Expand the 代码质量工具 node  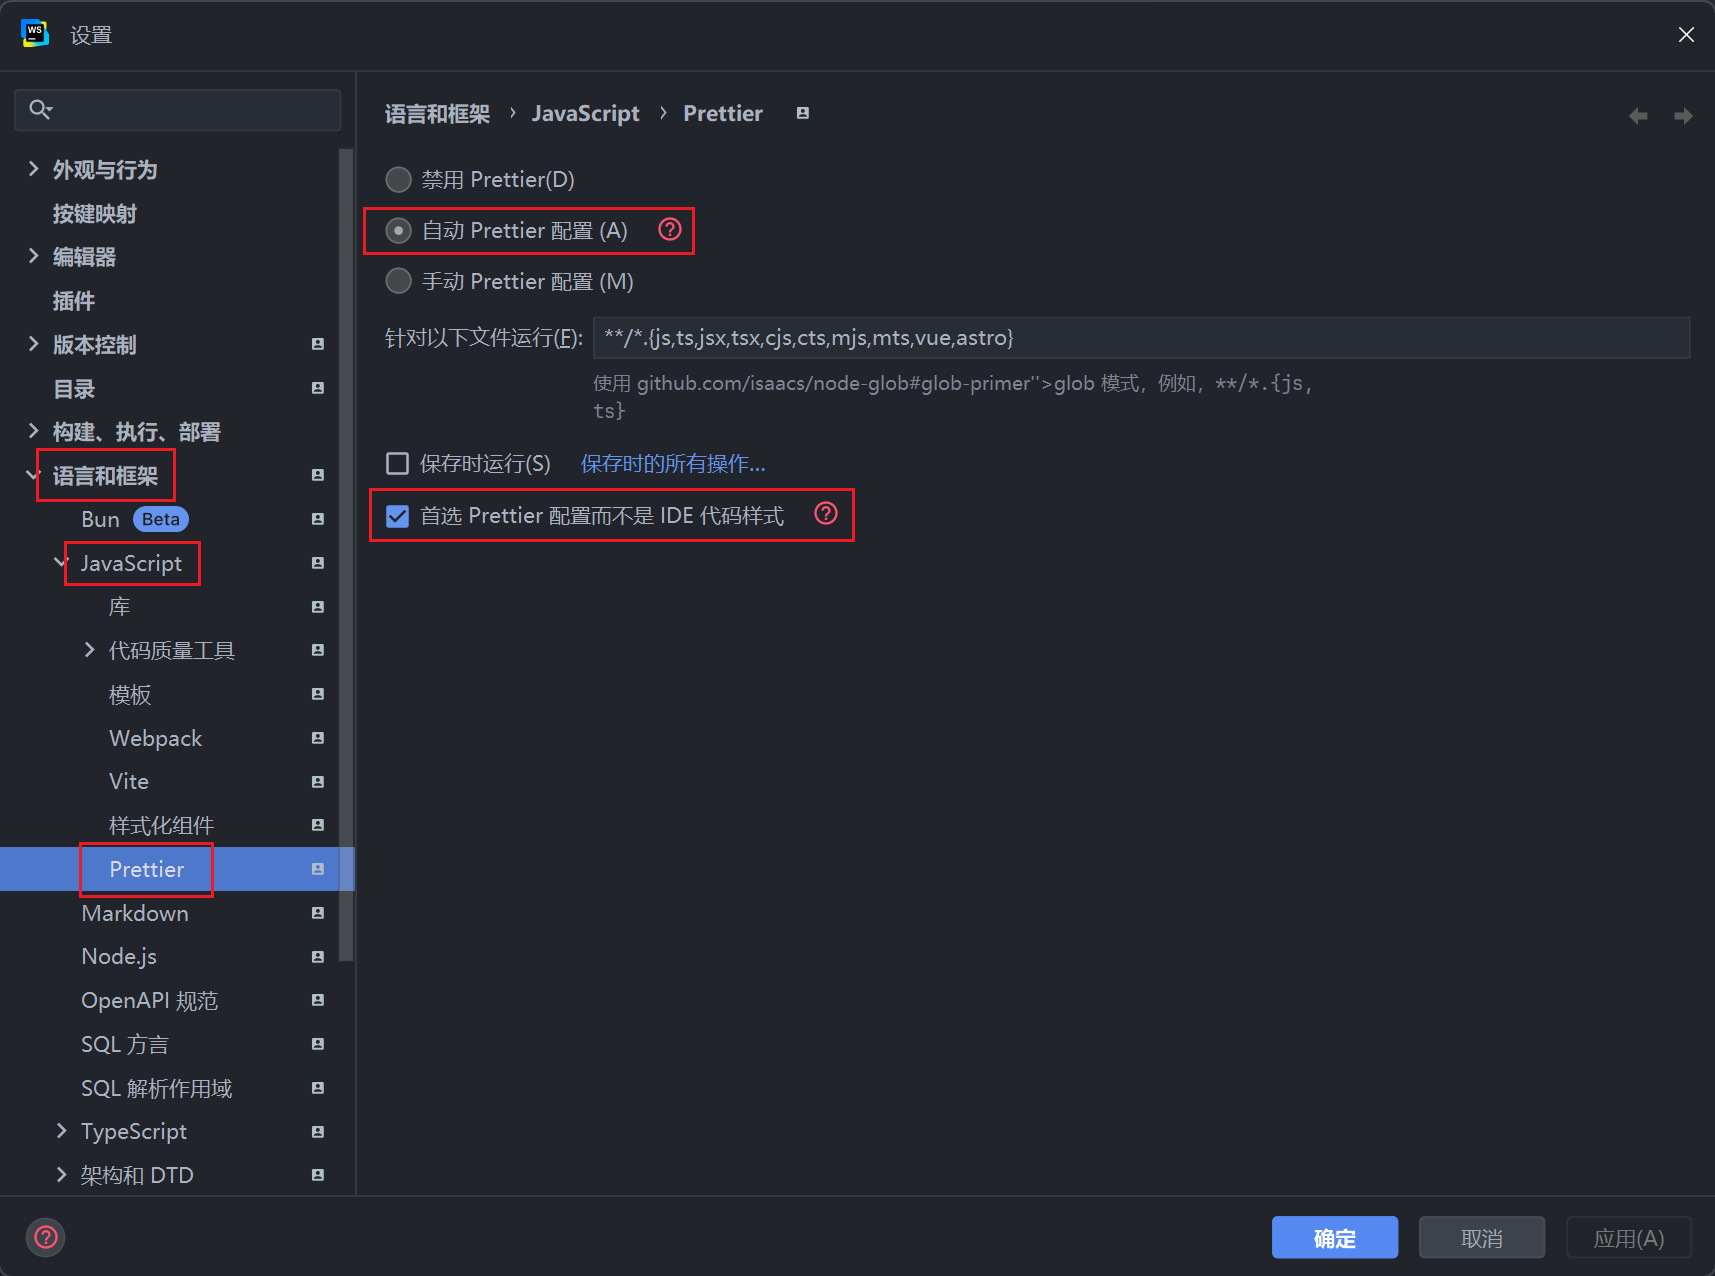point(89,650)
